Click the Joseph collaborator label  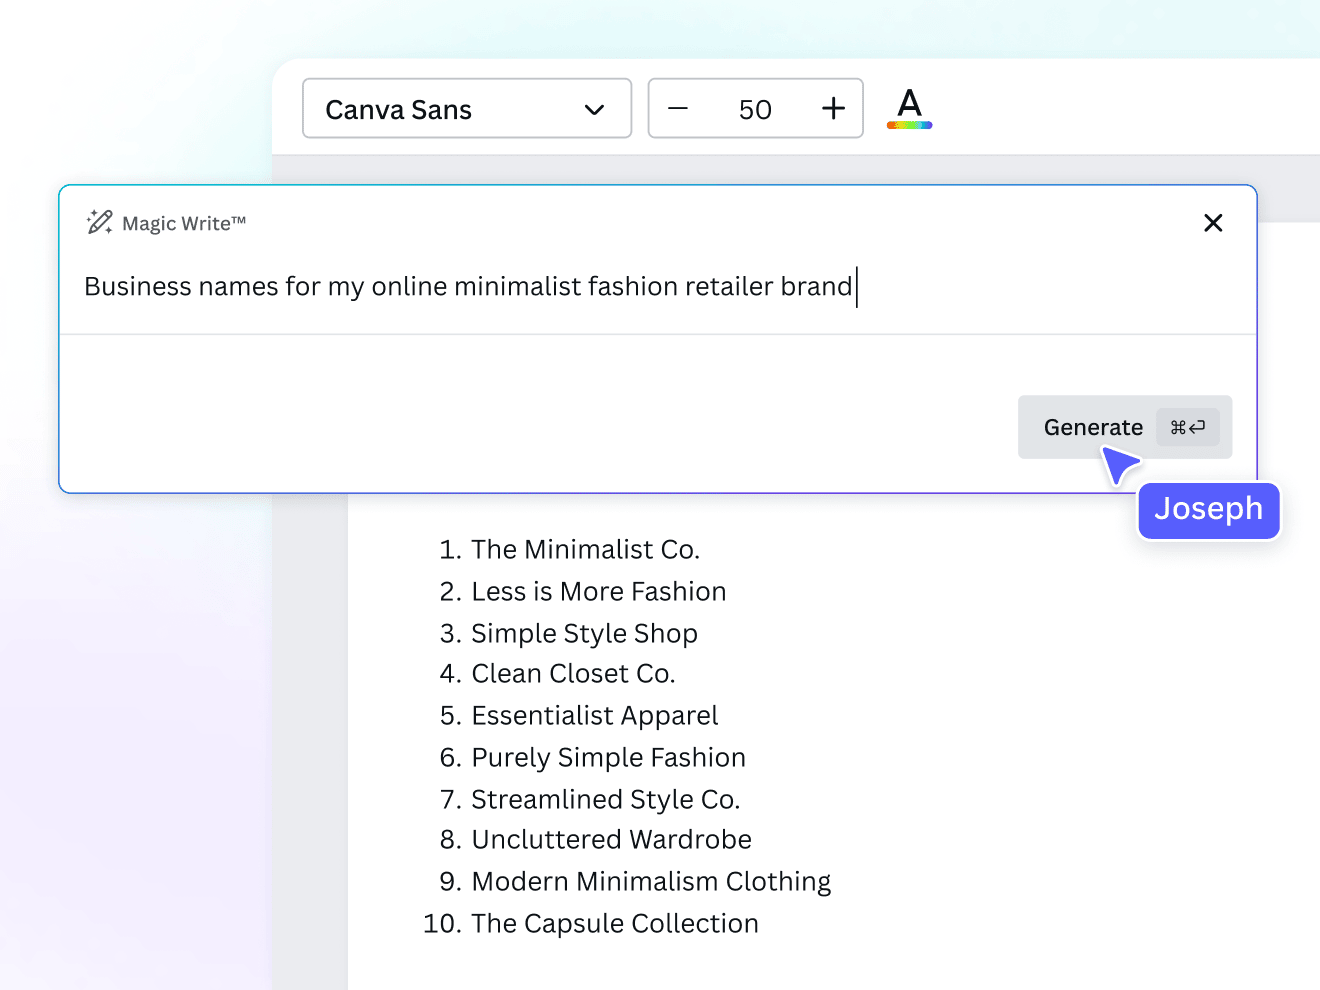tap(1208, 510)
